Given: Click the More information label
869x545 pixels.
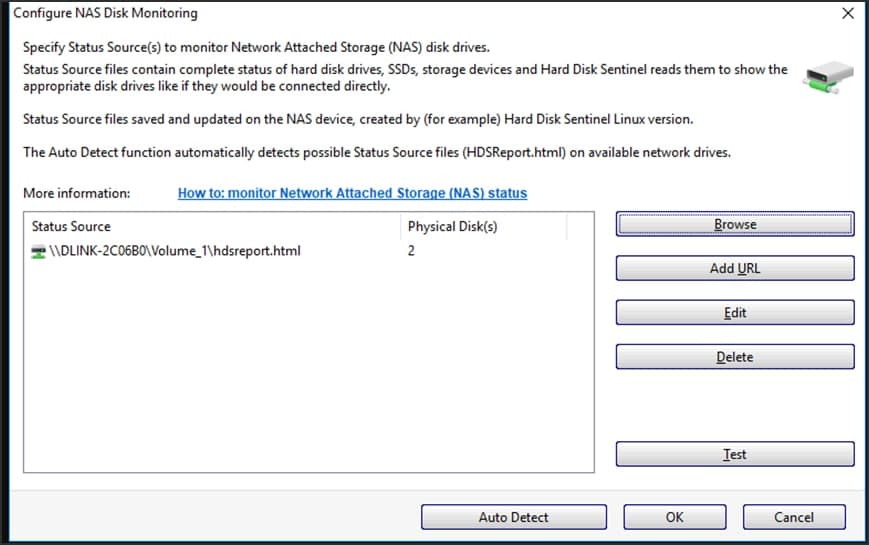Looking at the screenshot, I should [x=77, y=193].
